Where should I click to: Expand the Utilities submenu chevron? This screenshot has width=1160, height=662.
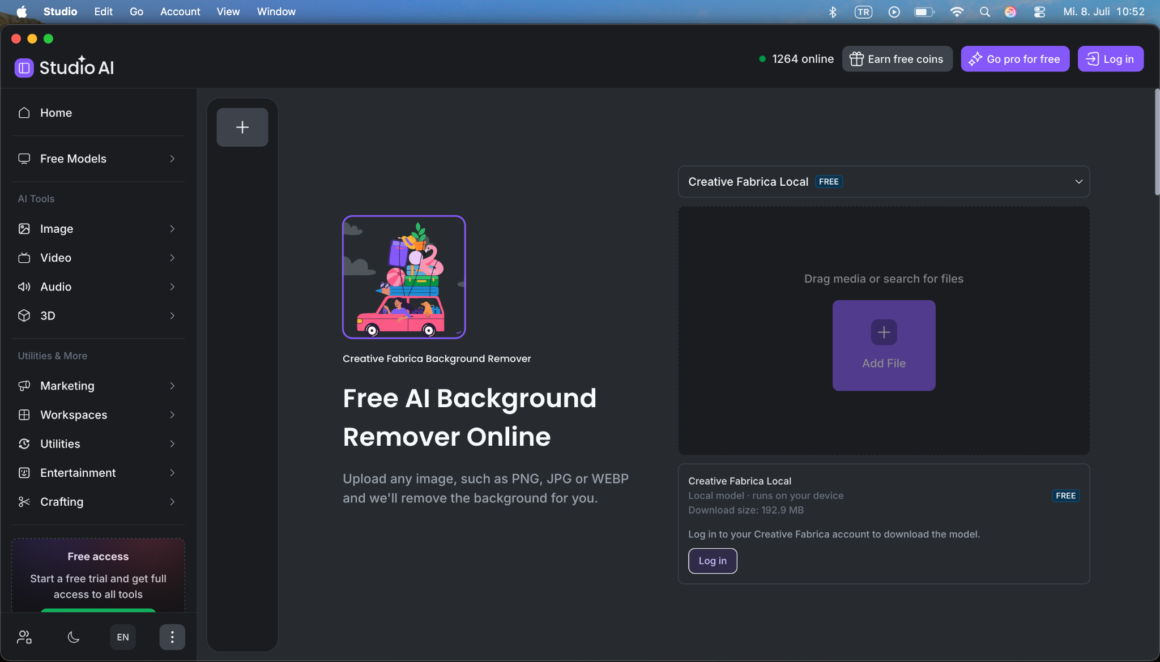tap(172, 443)
